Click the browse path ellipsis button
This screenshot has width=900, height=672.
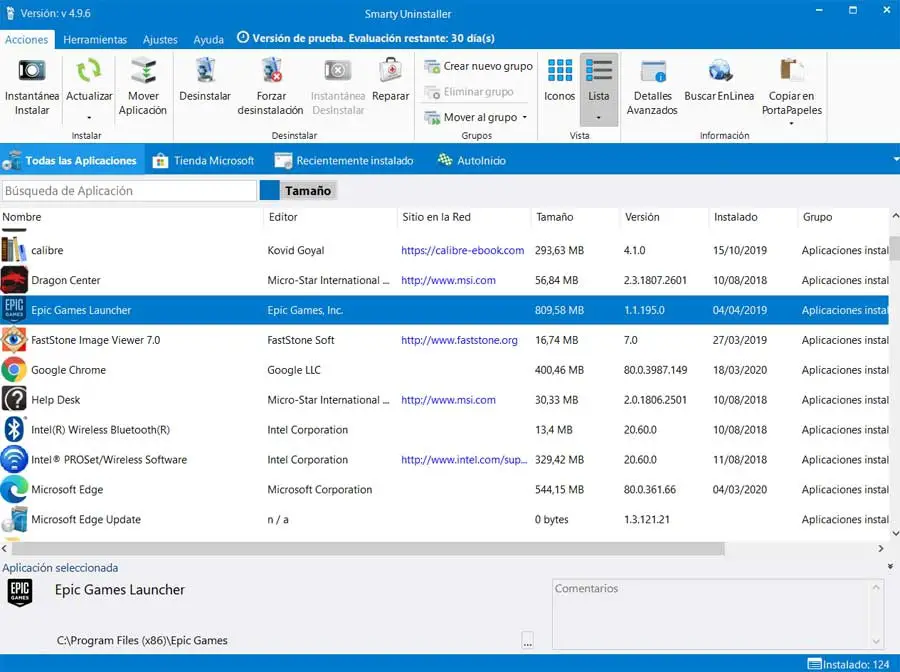pos(527,640)
